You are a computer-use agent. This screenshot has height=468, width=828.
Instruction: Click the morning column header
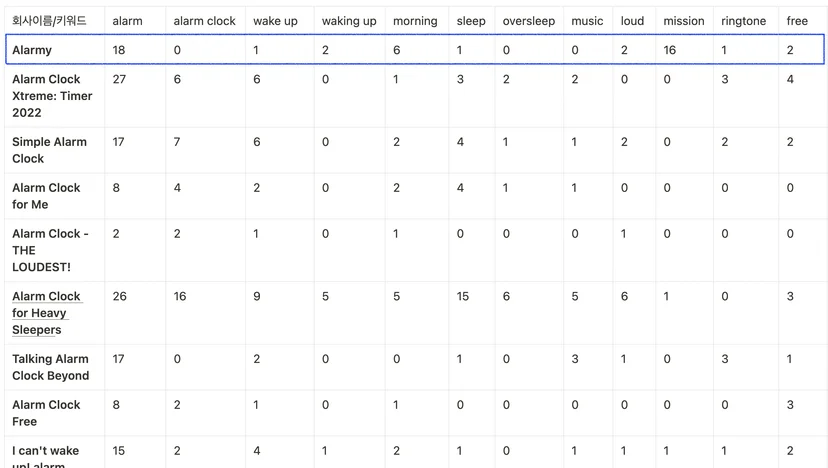pos(417,21)
